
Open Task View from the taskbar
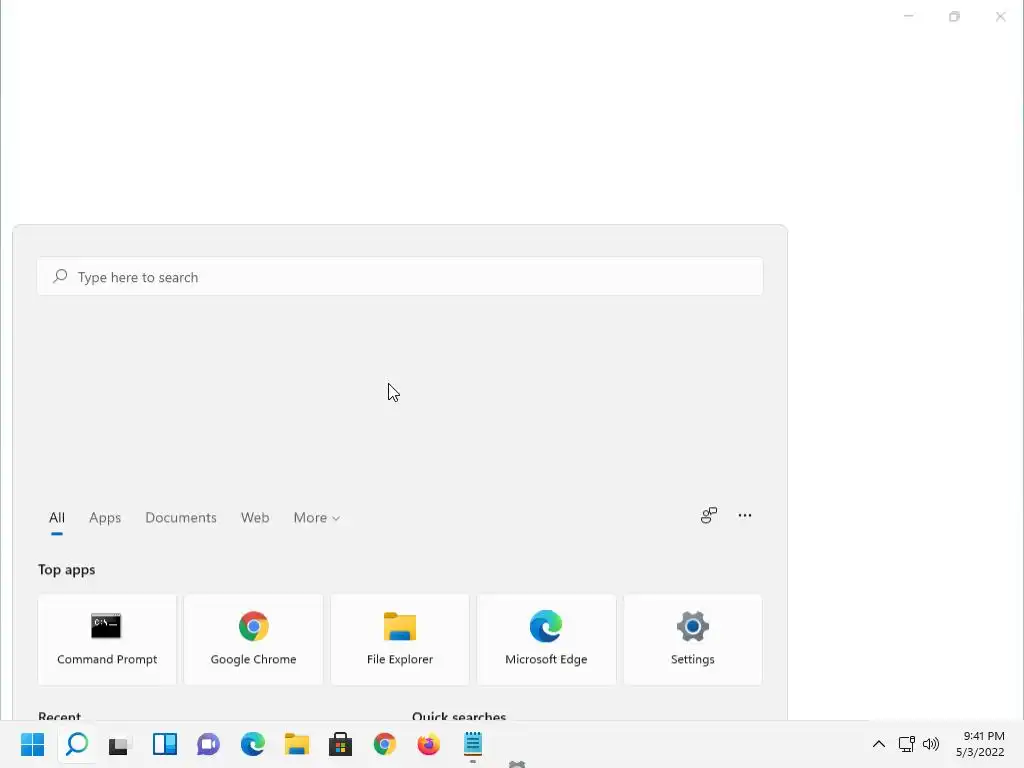pyautogui.click(x=120, y=744)
